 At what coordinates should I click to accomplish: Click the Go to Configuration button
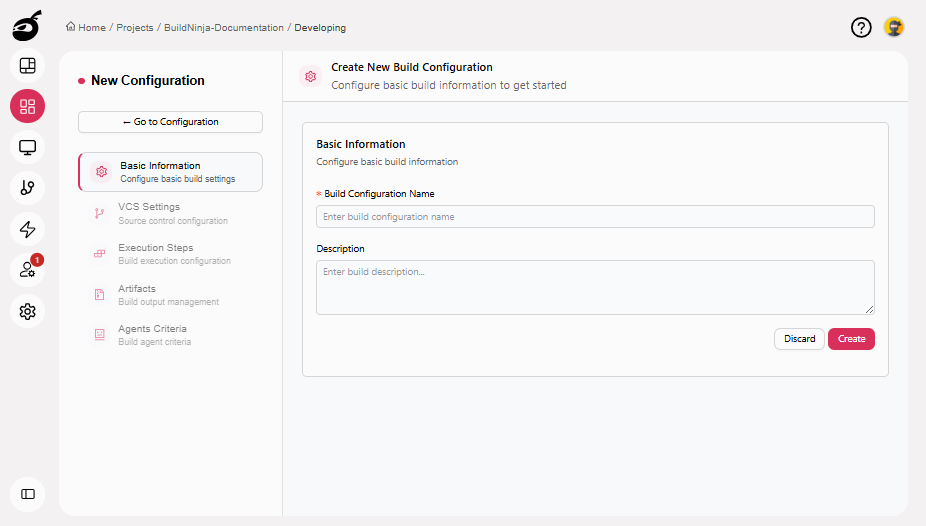(x=170, y=122)
